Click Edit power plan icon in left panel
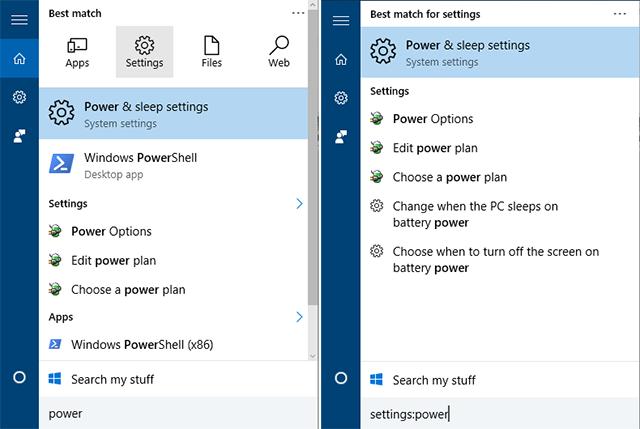 [x=55, y=260]
